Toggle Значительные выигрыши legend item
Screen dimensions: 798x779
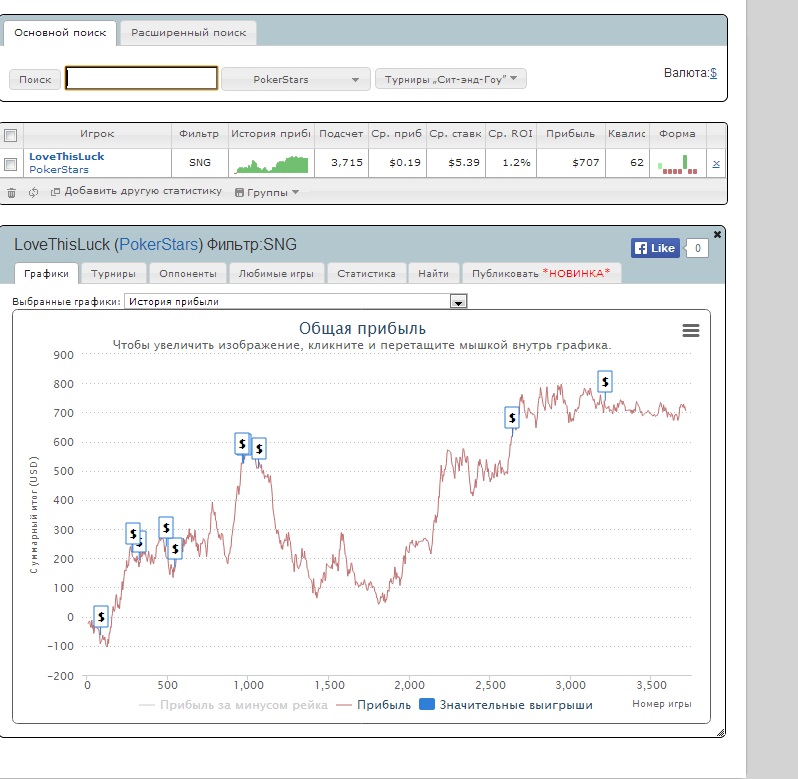click(x=506, y=705)
